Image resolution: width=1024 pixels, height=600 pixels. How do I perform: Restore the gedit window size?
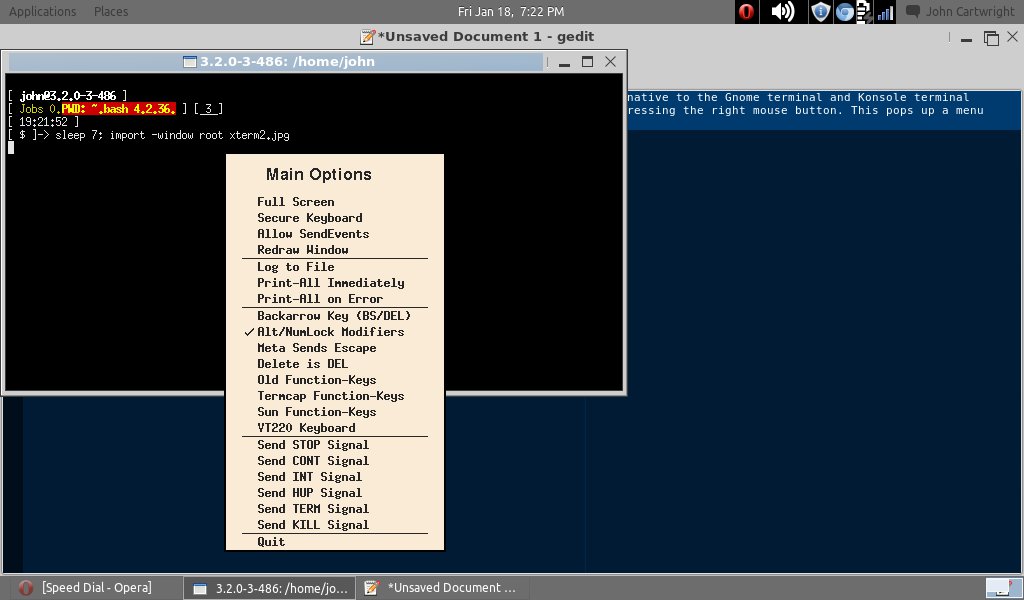991,38
